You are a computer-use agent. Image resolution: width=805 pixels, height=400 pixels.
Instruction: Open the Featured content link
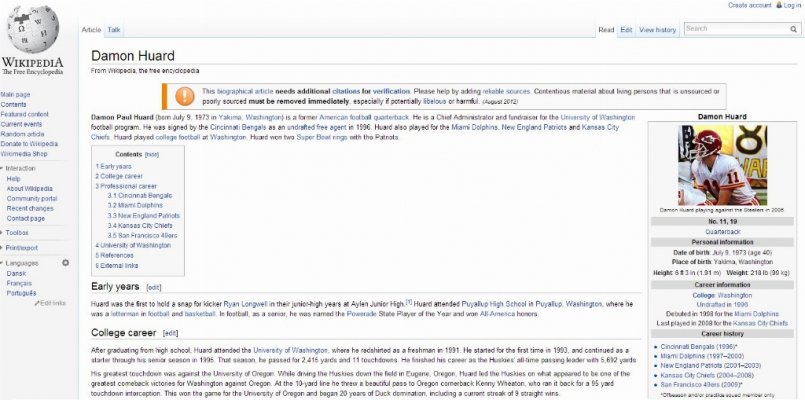(x=25, y=115)
